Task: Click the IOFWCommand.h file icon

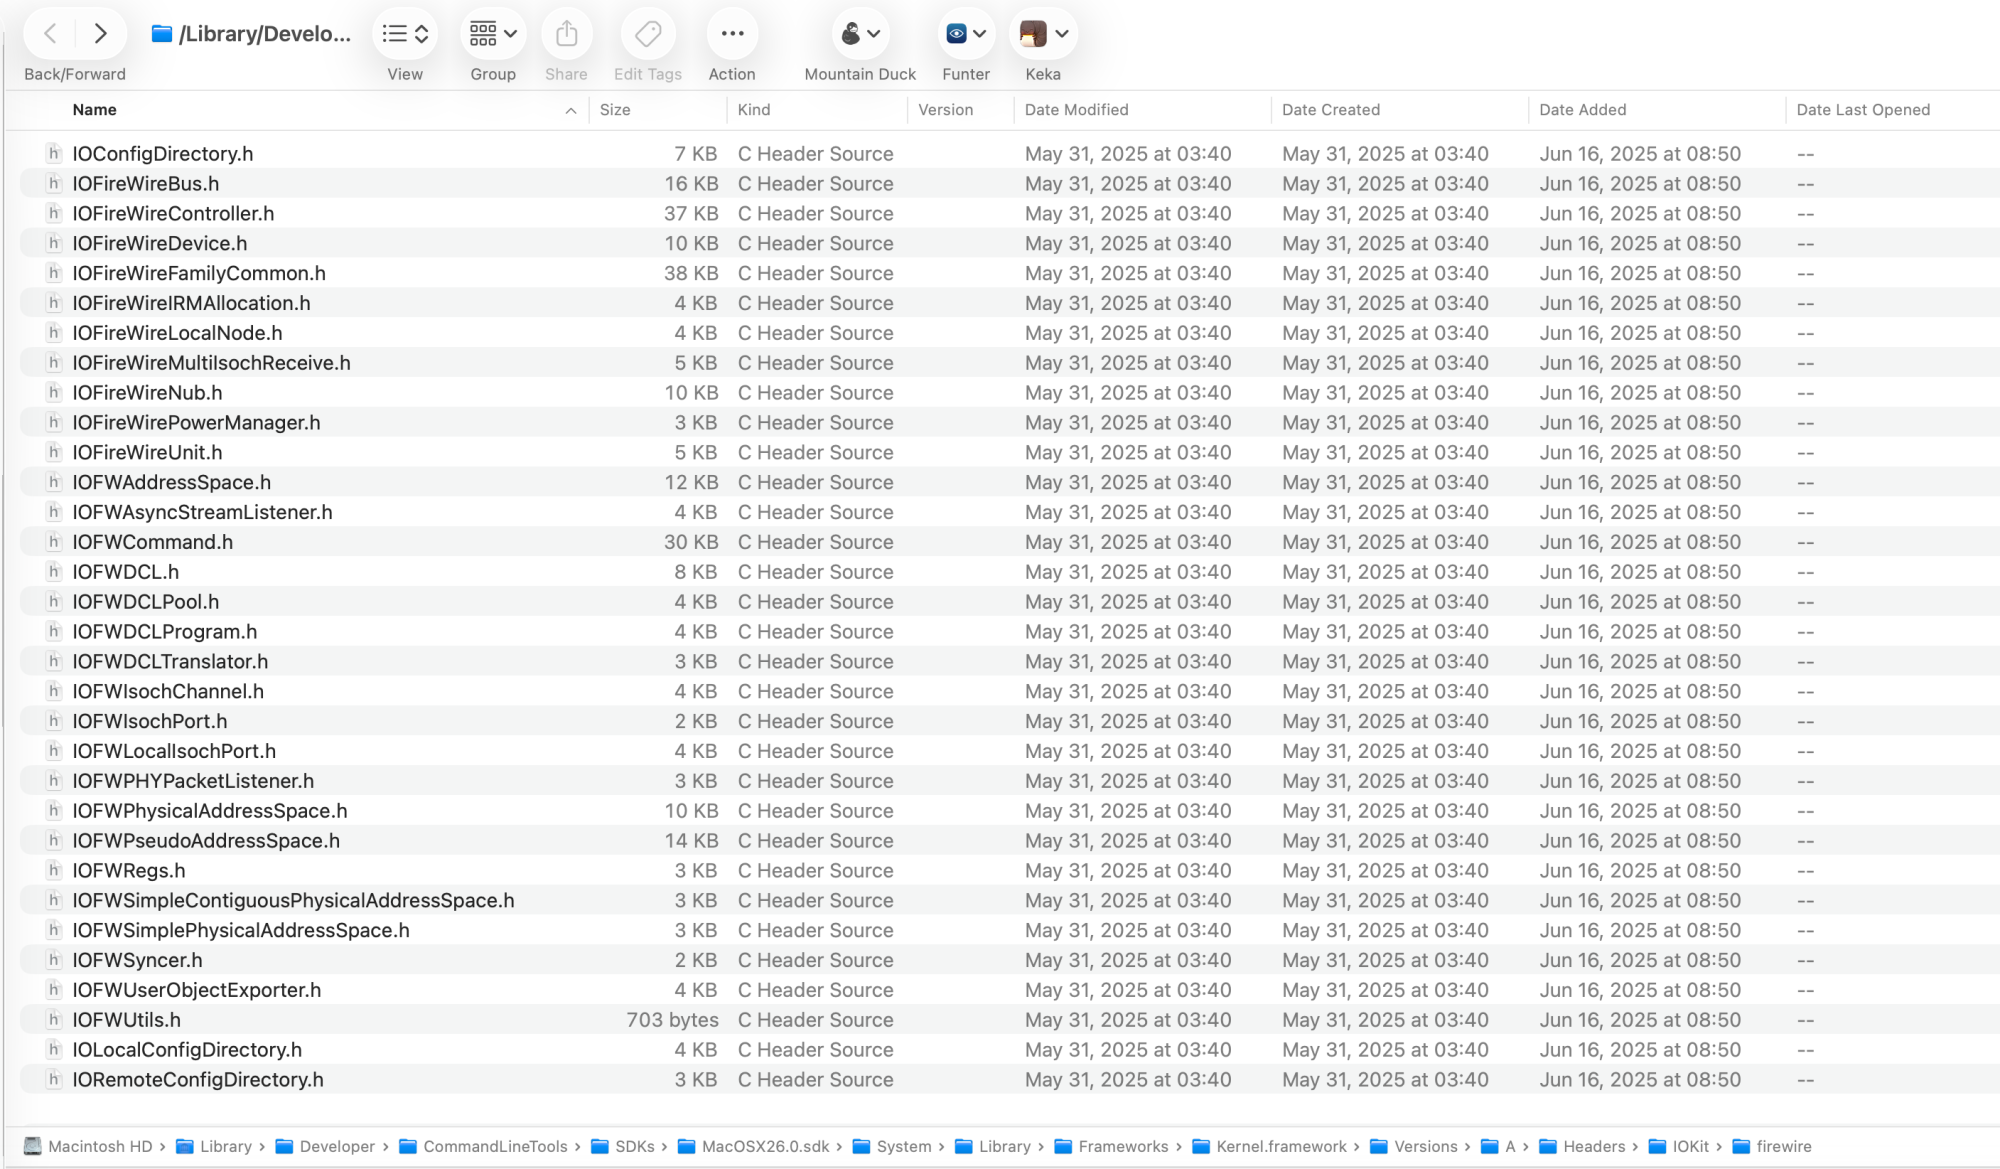Action: [54, 542]
